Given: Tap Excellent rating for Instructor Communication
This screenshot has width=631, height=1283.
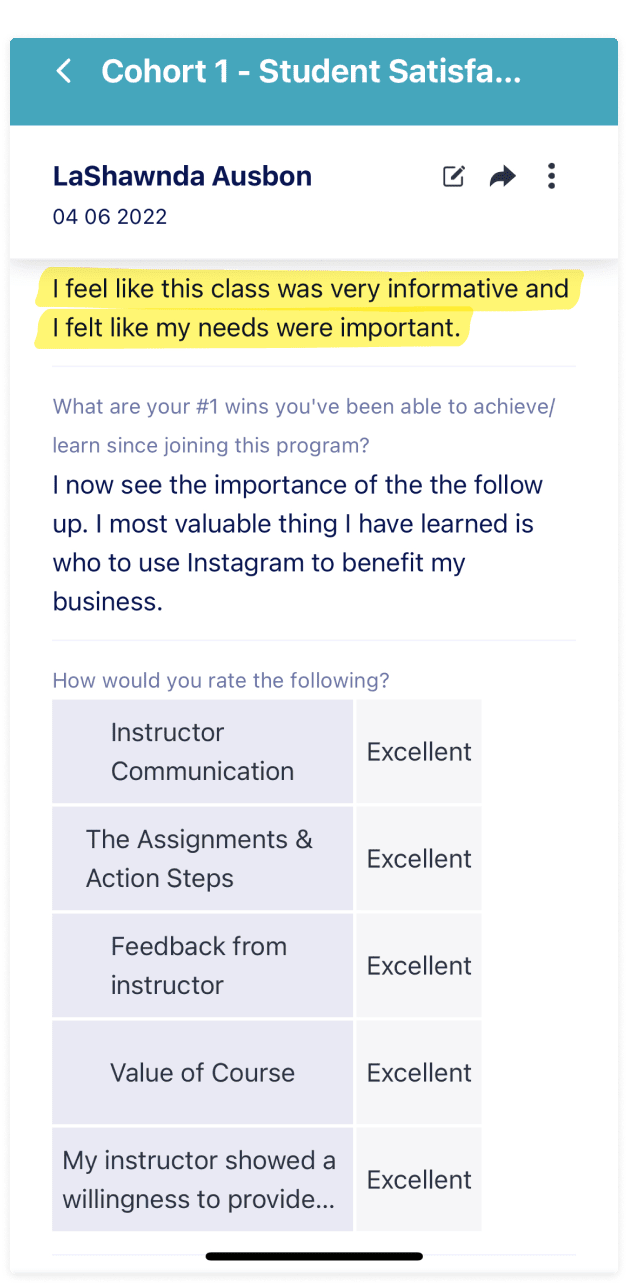Looking at the screenshot, I should click(419, 752).
